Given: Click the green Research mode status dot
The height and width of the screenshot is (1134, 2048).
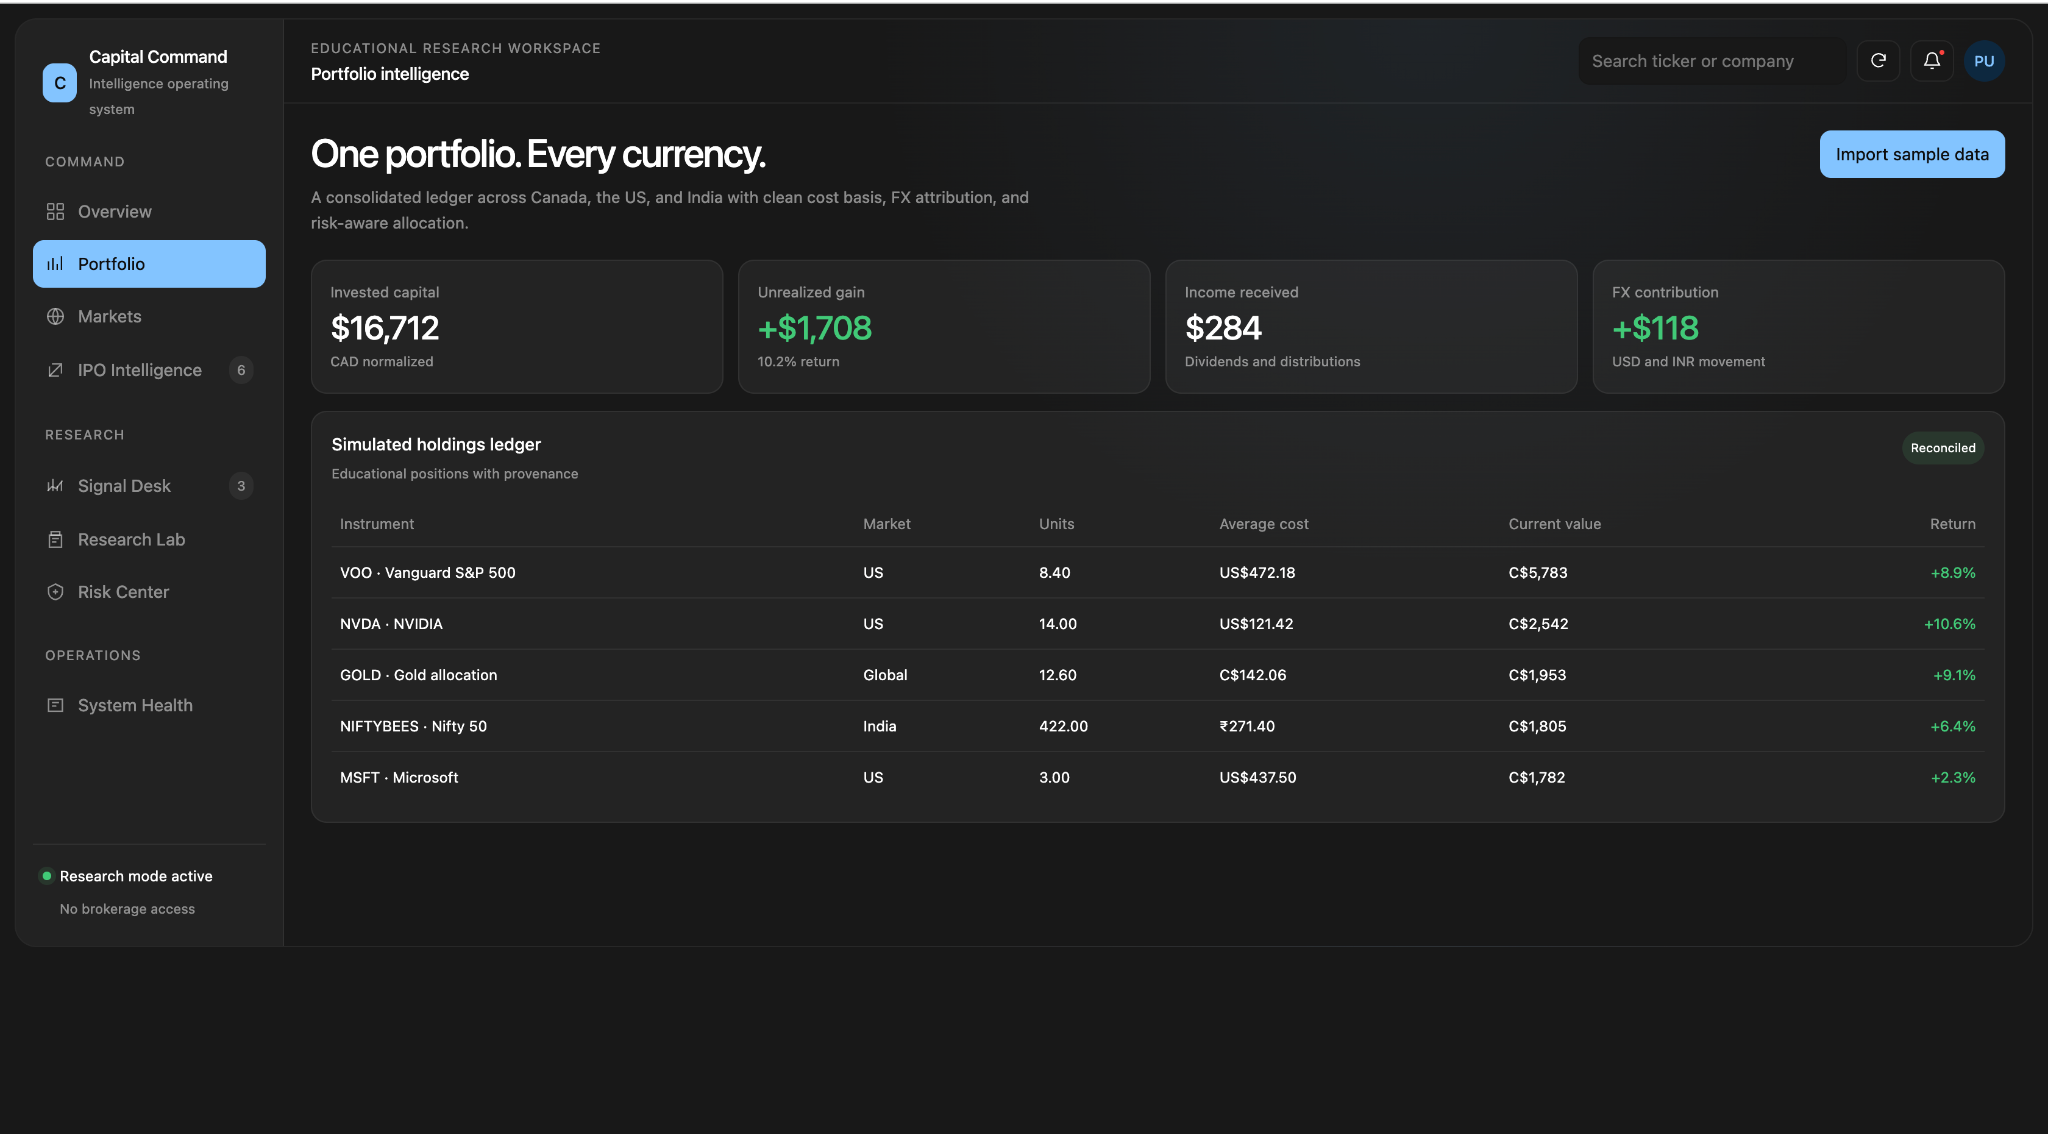Looking at the screenshot, I should tap(46, 876).
